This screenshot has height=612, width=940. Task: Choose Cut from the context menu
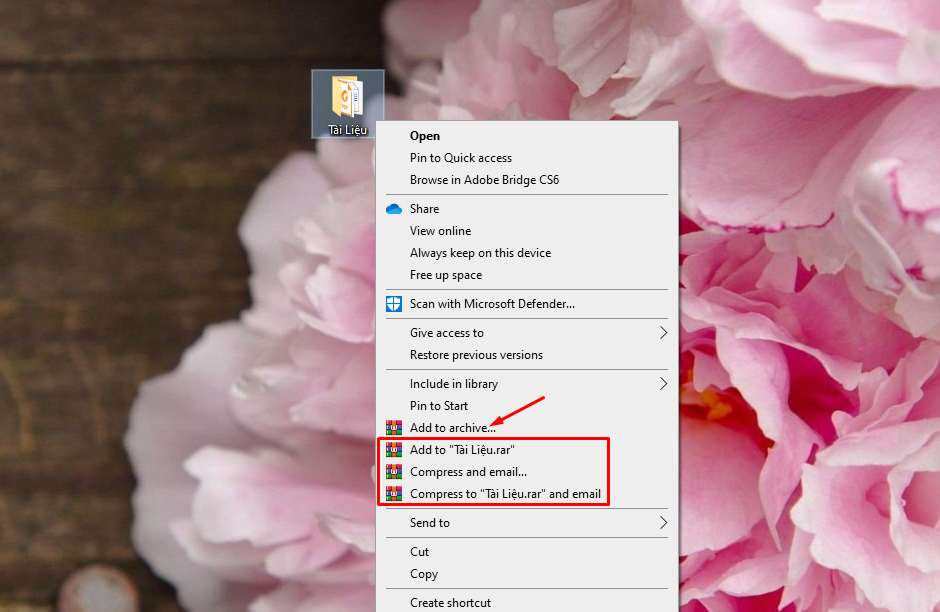420,552
